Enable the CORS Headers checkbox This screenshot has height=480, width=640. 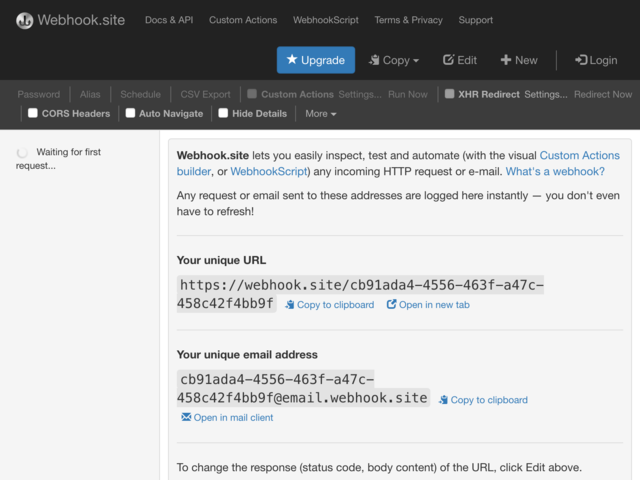33,113
